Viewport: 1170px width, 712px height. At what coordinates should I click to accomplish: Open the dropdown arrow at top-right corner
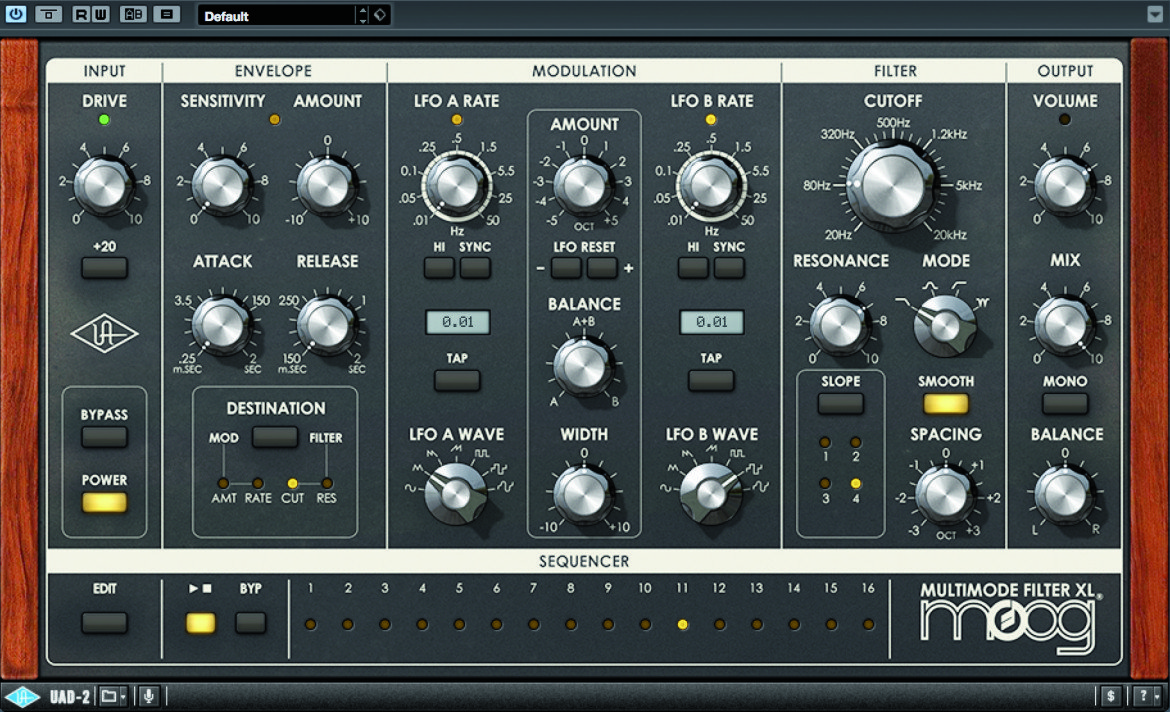click(1154, 14)
